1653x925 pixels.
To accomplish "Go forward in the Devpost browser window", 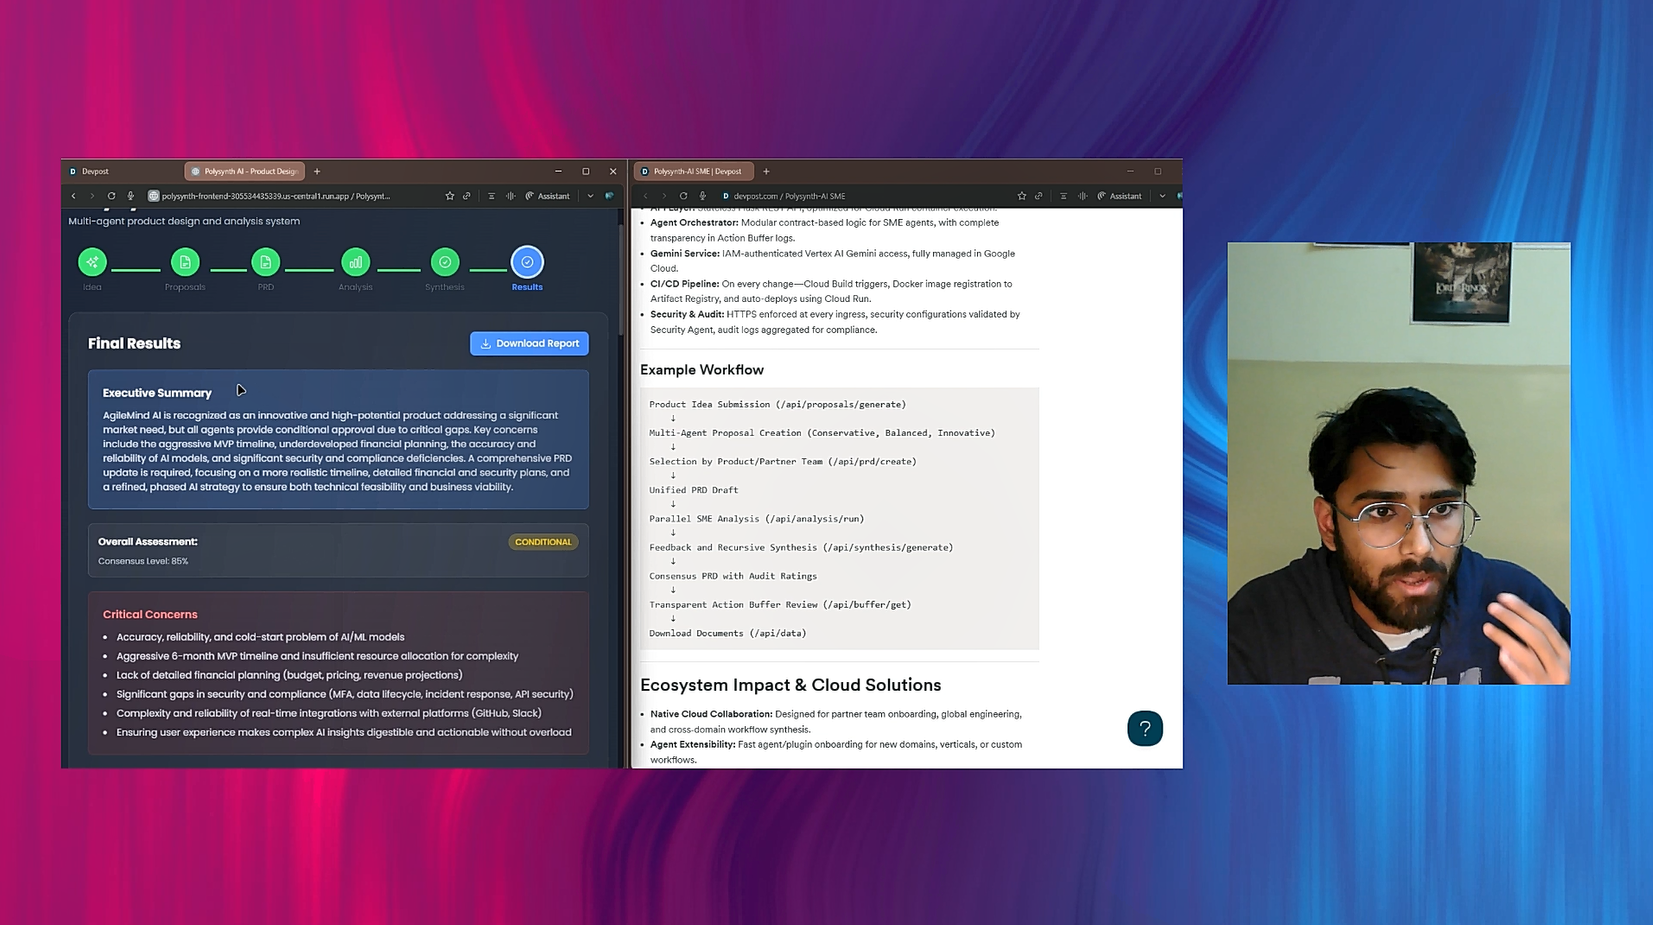I will pos(664,196).
